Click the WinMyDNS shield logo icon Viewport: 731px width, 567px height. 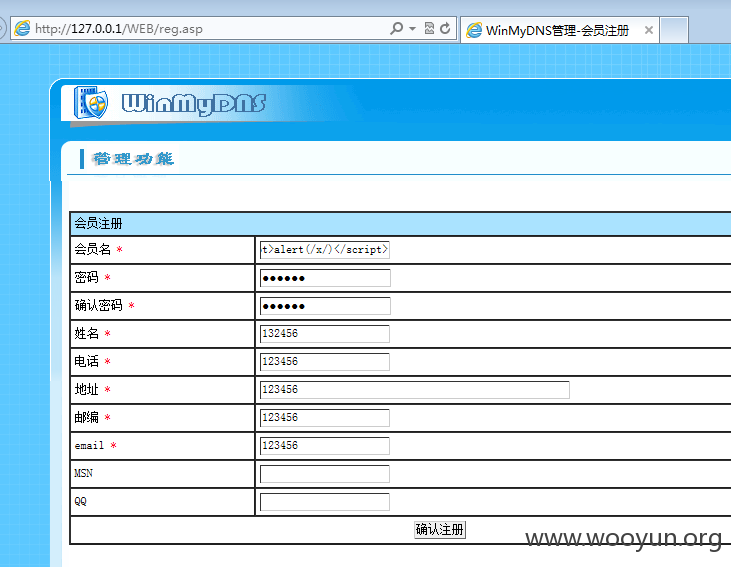pyautogui.click(x=91, y=102)
